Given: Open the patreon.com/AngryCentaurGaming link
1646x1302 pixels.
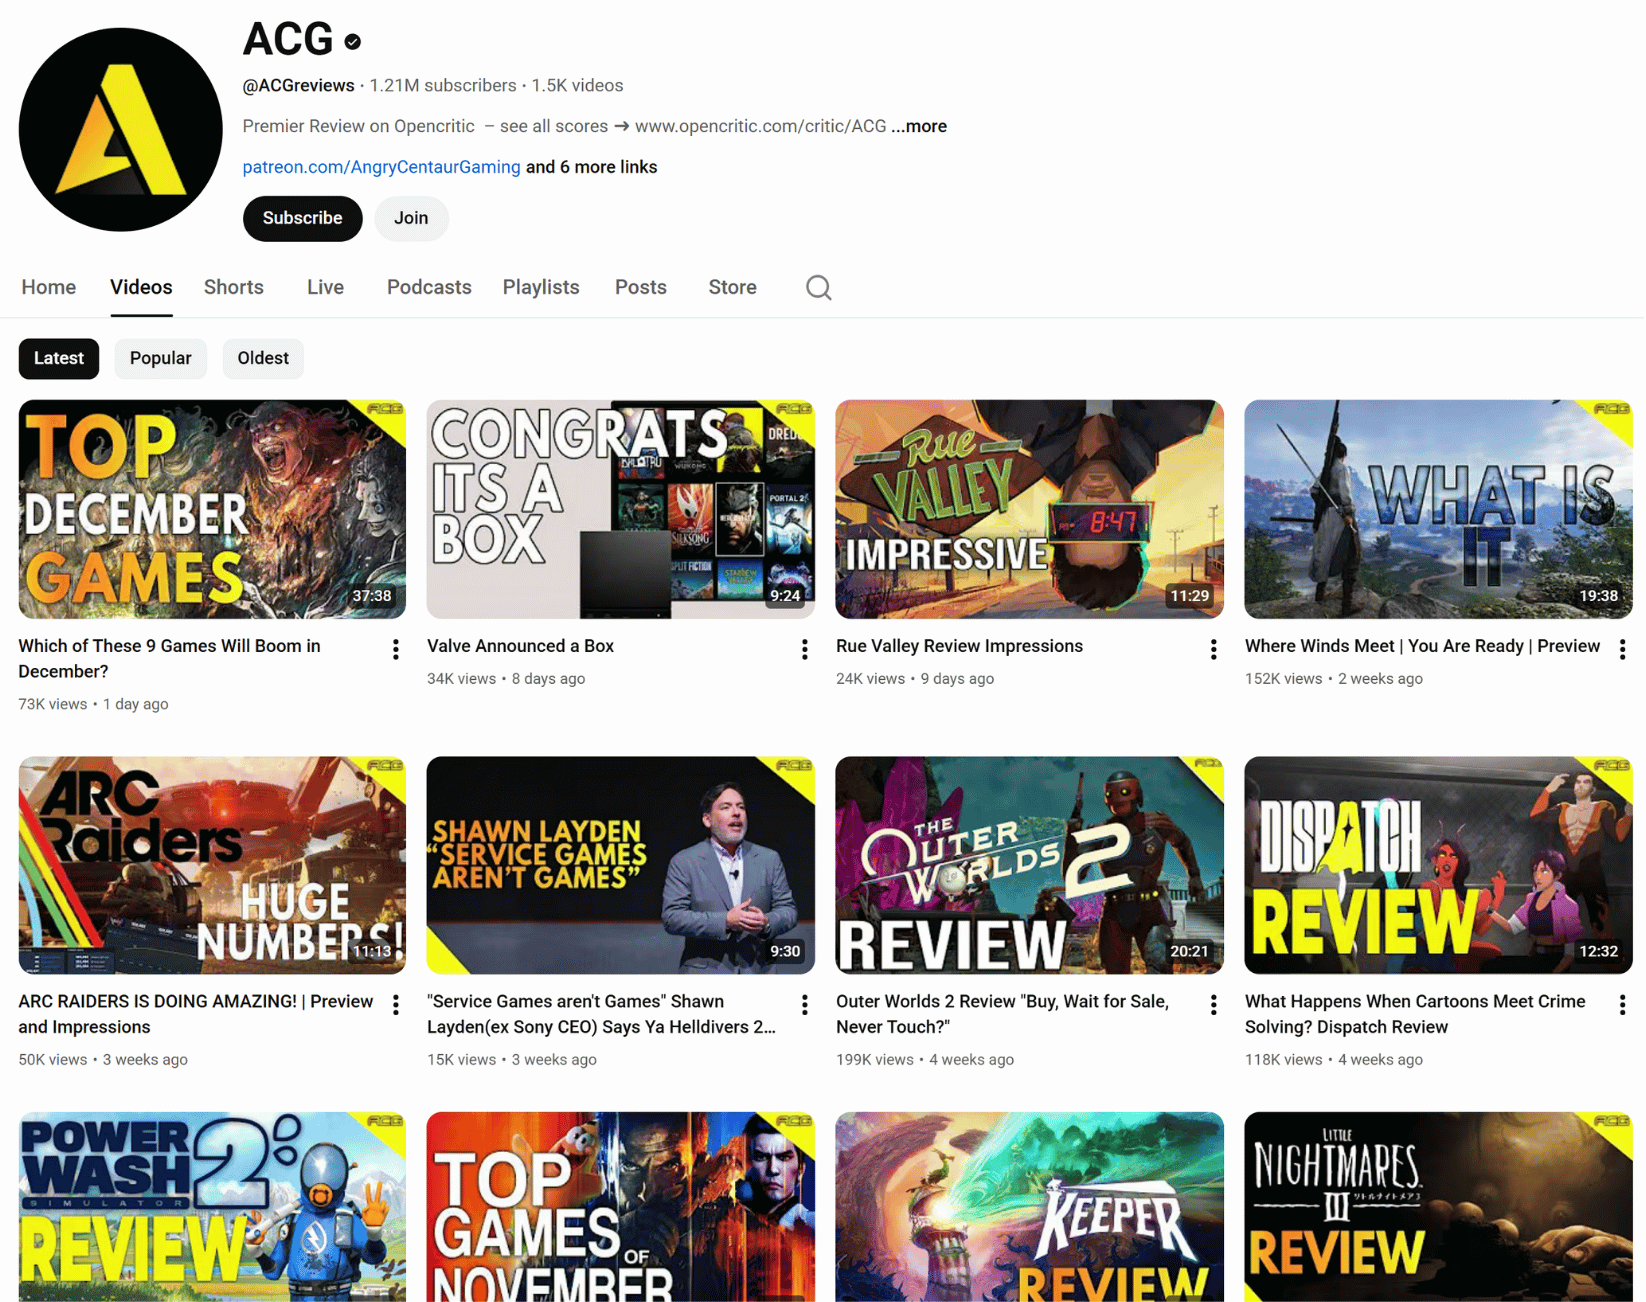Looking at the screenshot, I should (381, 167).
